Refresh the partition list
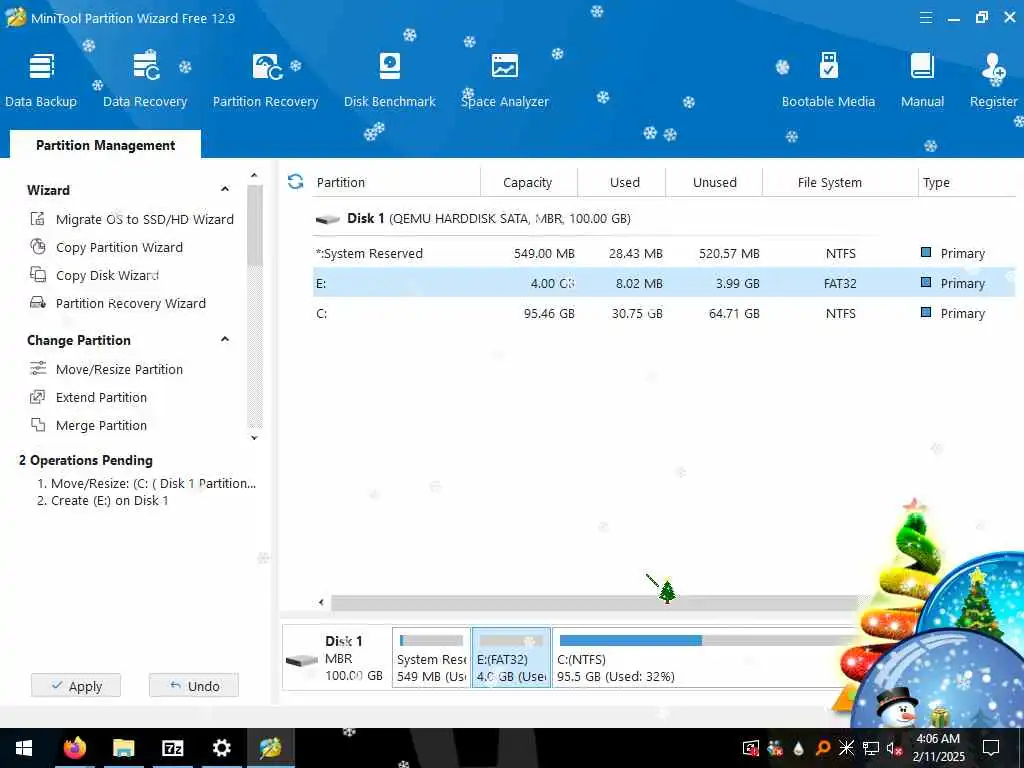Image resolution: width=1024 pixels, height=768 pixels. tap(295, 182)
